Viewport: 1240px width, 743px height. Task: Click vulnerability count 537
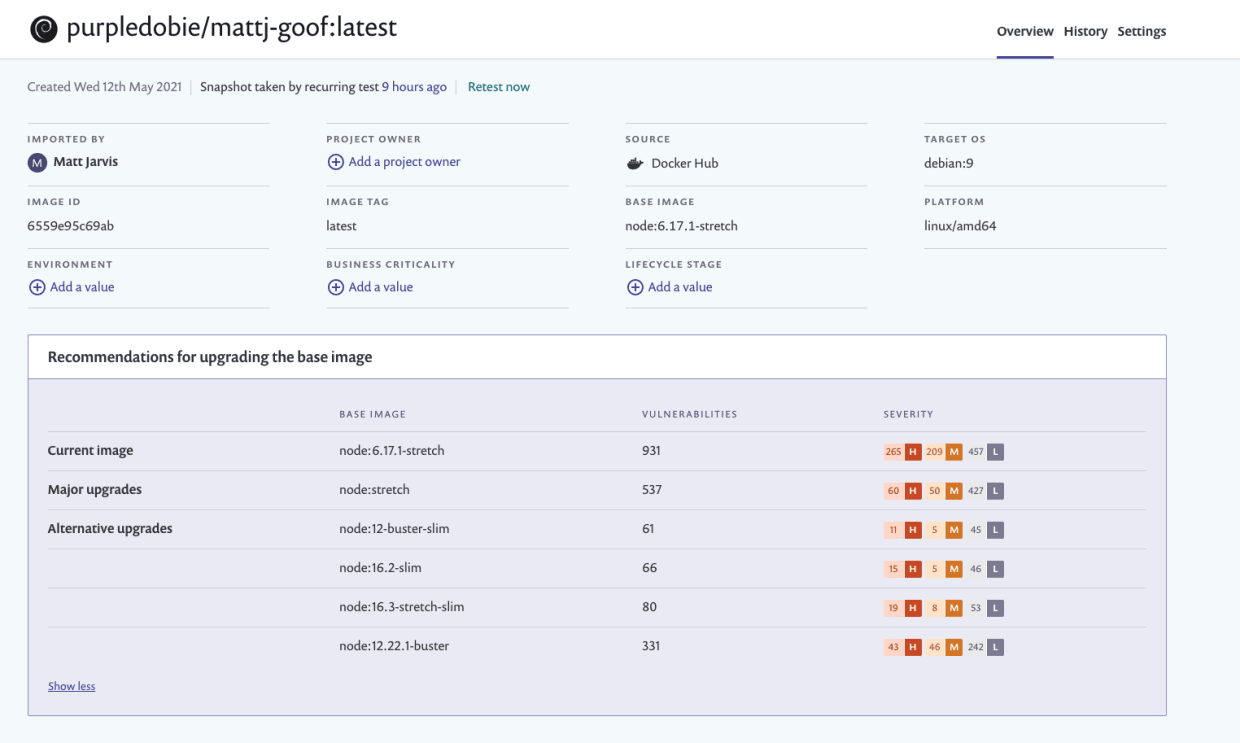652,490
